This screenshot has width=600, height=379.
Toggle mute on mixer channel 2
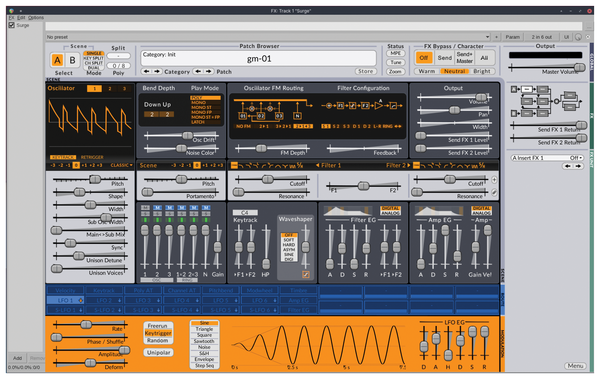[157, 208]
